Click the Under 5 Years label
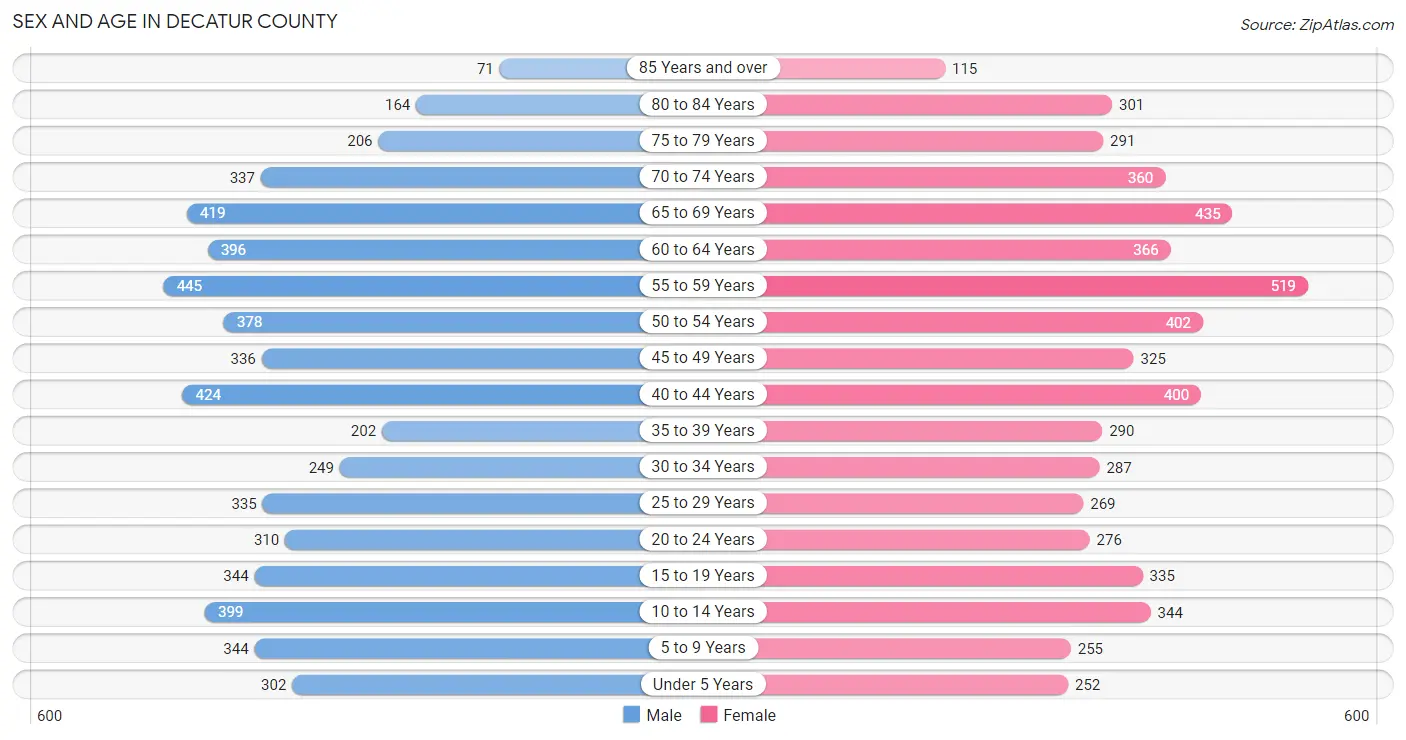The image size is (1406, 740). 703,685
